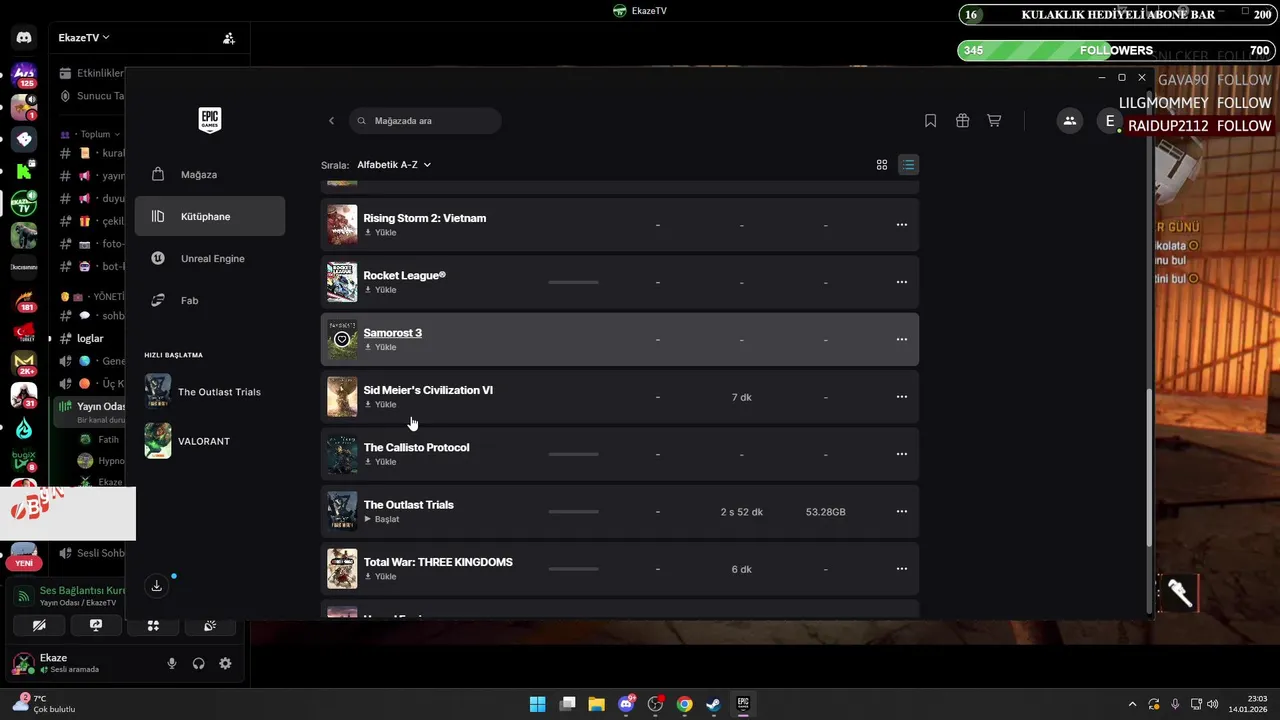Click Discord invite people icon

click(229, 38)
